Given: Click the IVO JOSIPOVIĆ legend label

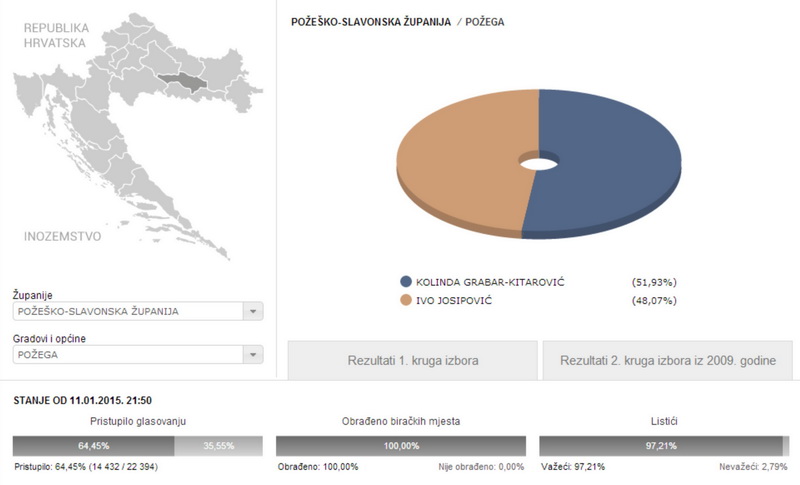Looking at the screenshot, I should pyautogui.click(x=454, y=300).
